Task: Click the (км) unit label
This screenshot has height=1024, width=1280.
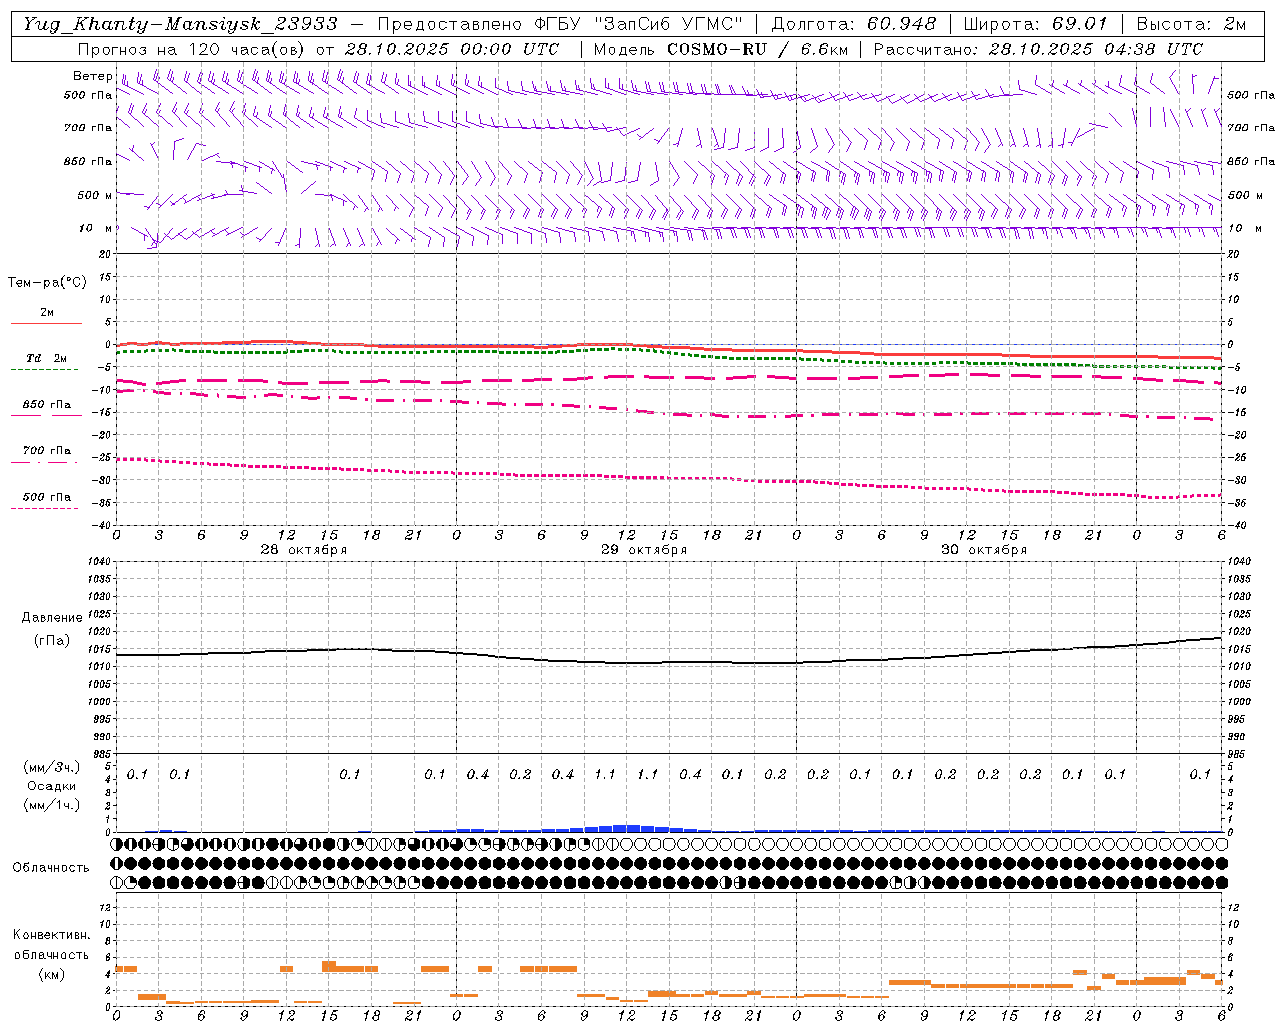Action: (x=51, y=974)
